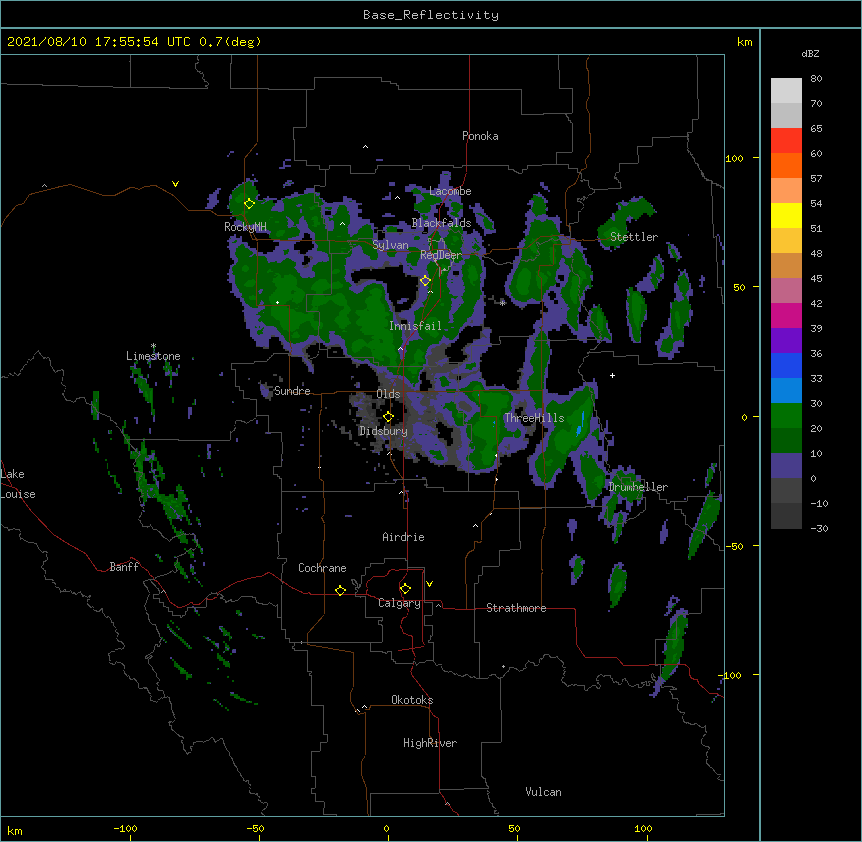Image resolution: width=862 pixels, height=842 pixels.
Task: Click the Vulcan town label
Action: click(543, 792)
